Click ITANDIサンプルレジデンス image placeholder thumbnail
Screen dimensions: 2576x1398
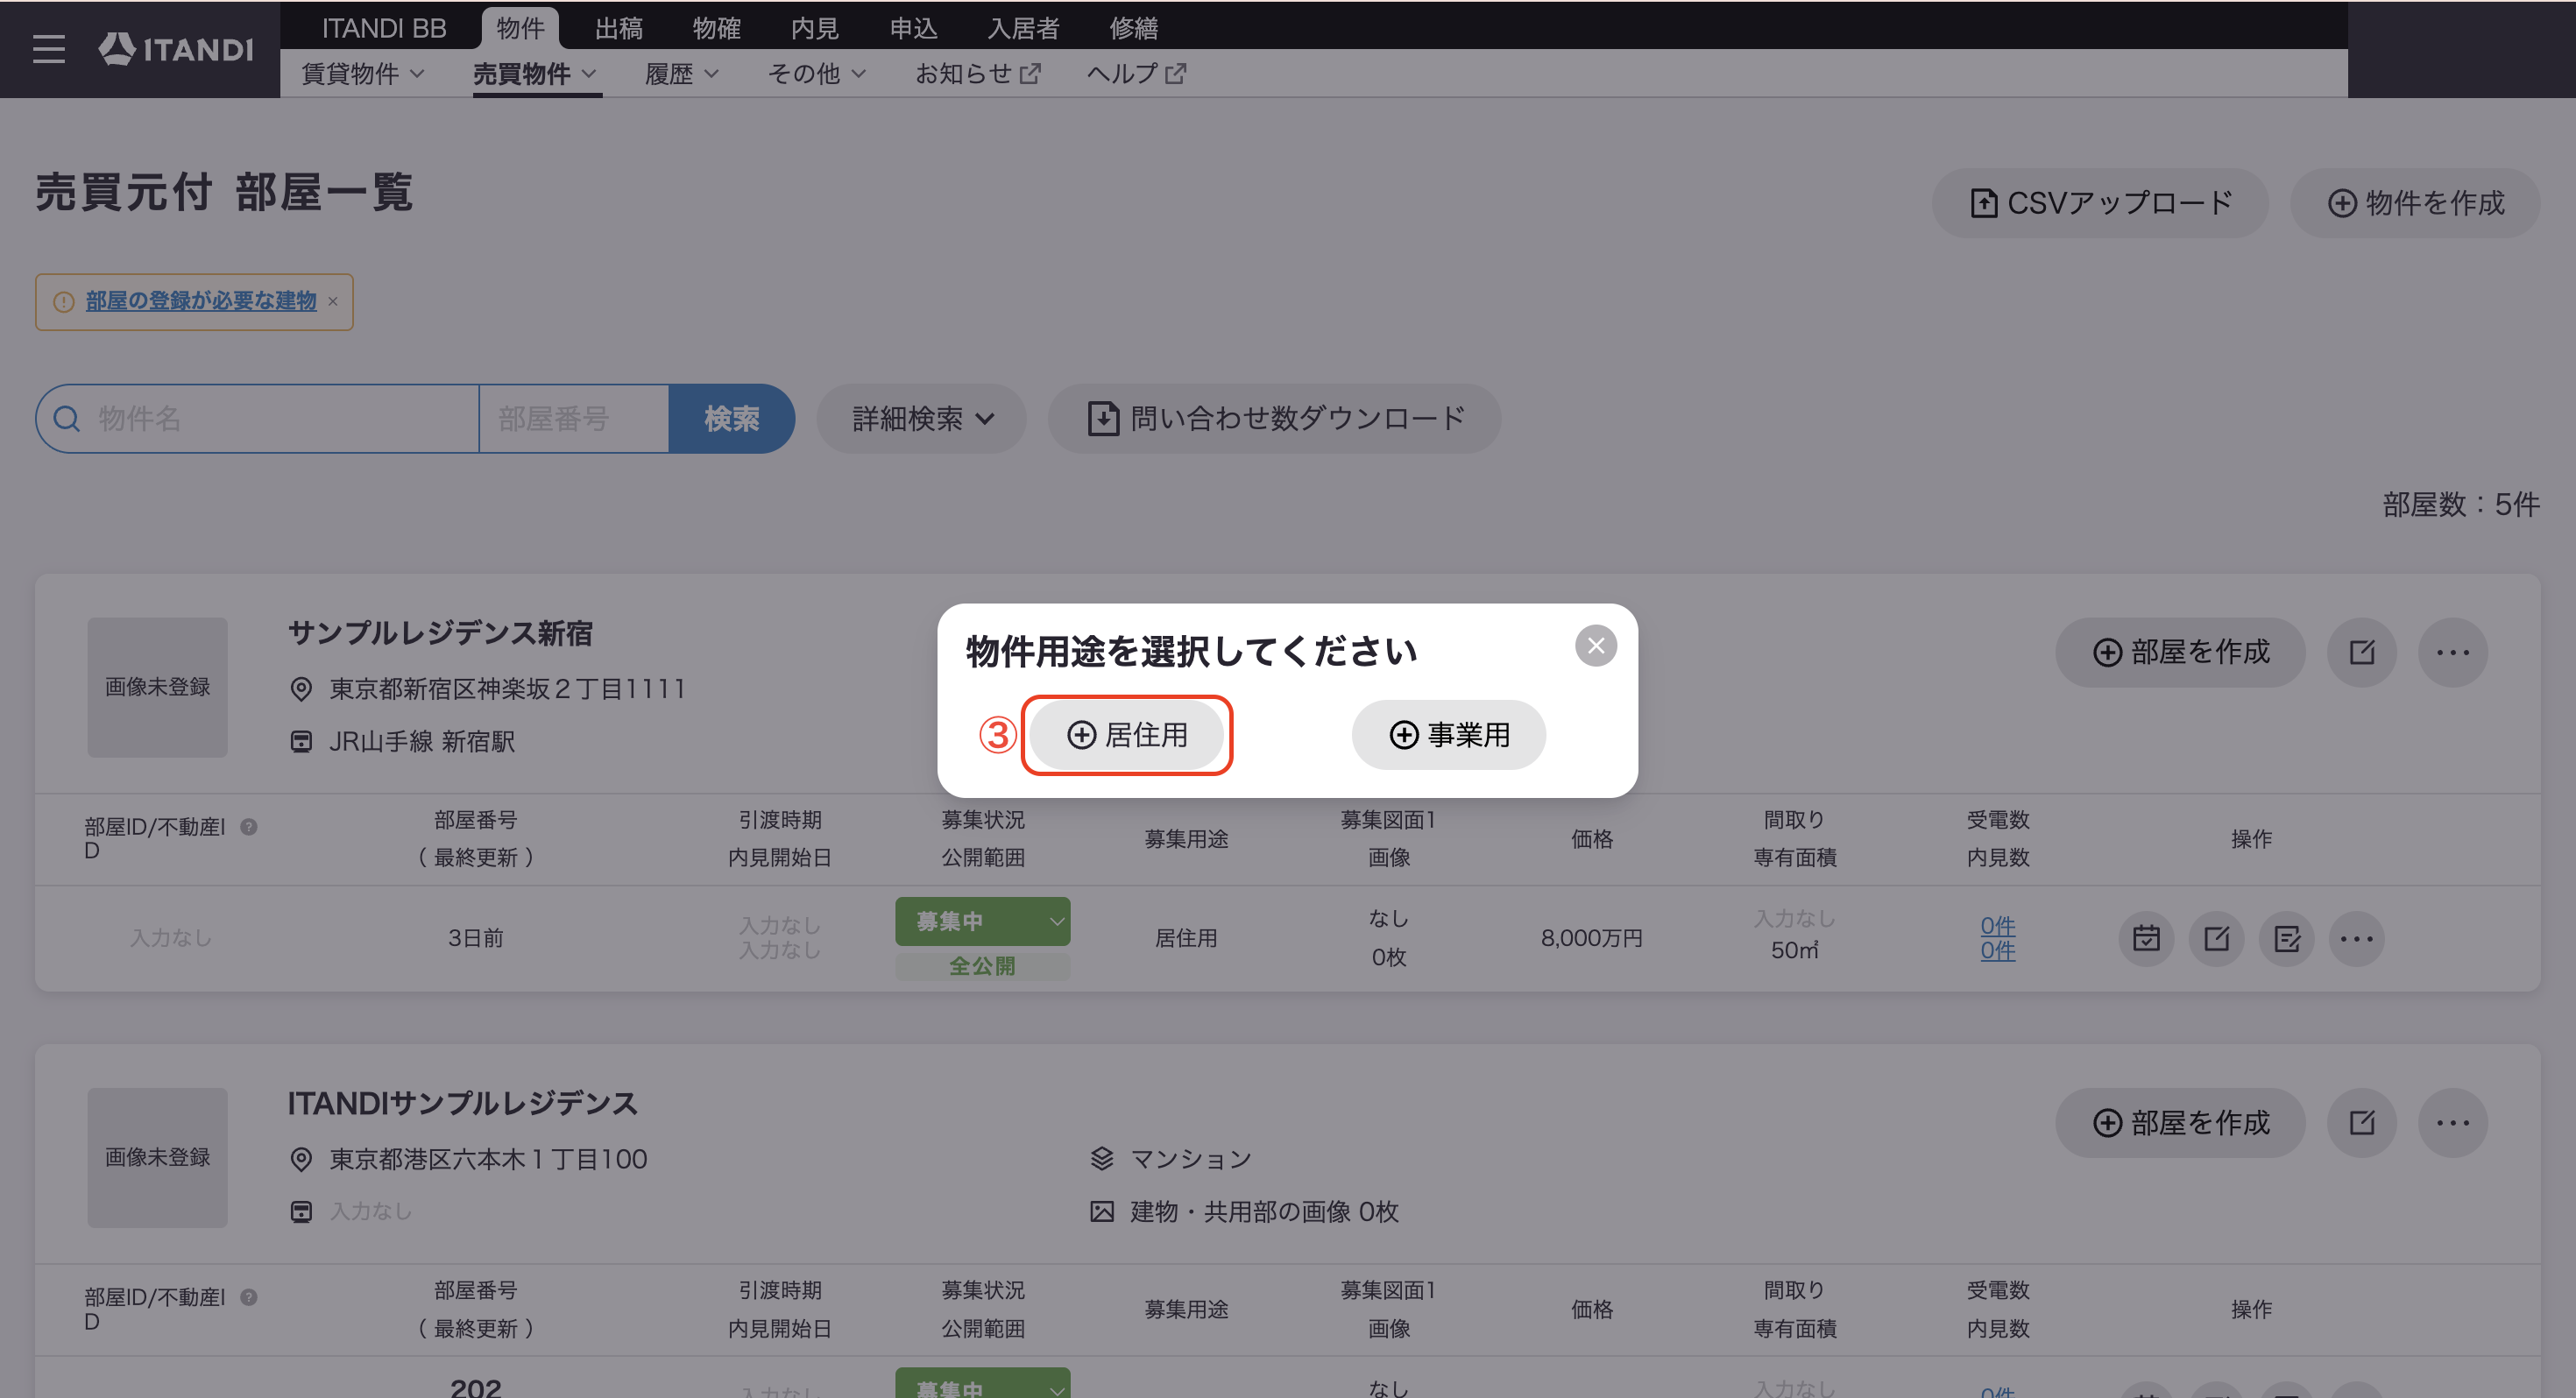(x=157, y=1158)
